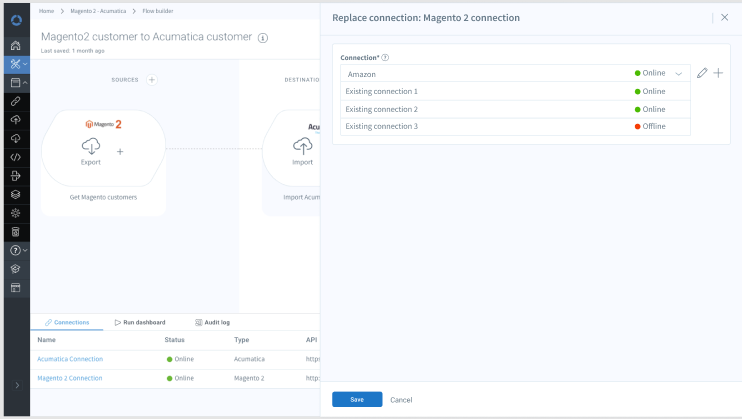Viewport: 742px width, 419px height.
Task: Click the Magento Export cloud icon
Action: click(x=91, y=146)
